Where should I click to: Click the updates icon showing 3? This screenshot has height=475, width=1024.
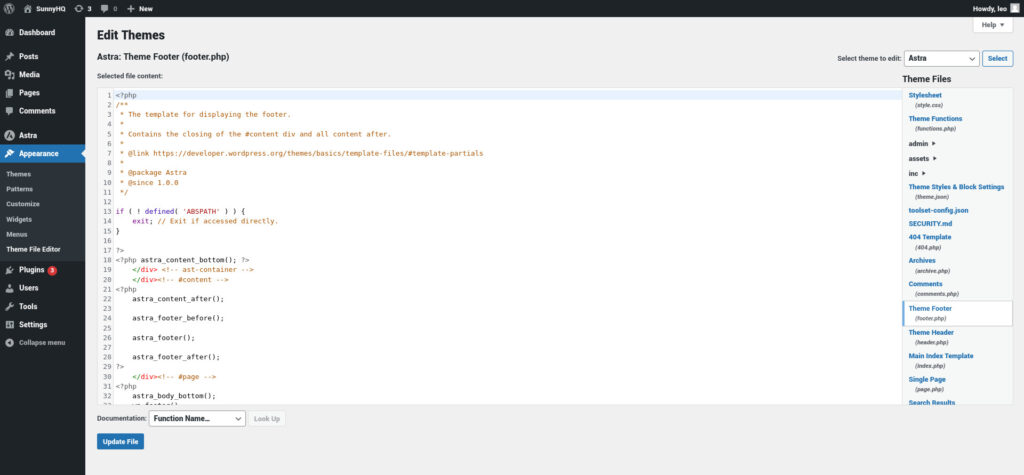(79, 8)
